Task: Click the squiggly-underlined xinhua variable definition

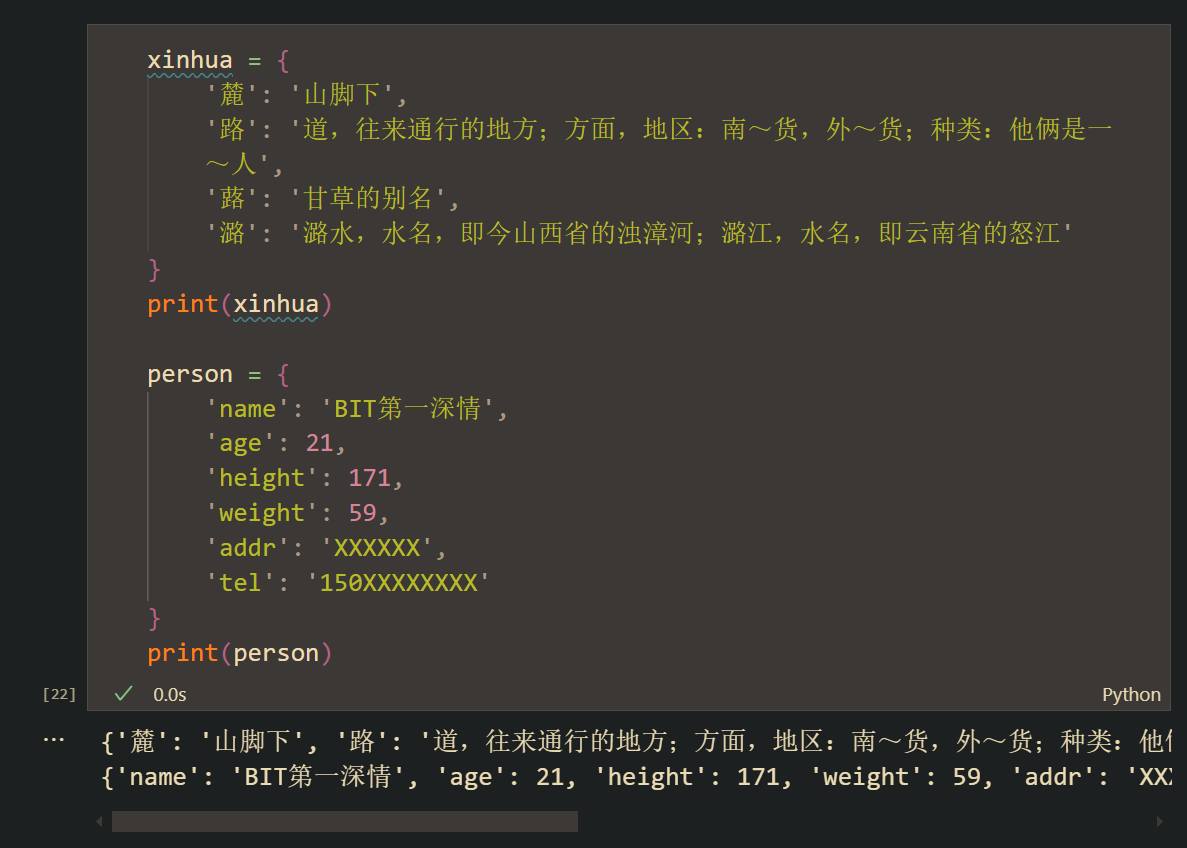Action: pyautogui.click(x=190, y=60)
